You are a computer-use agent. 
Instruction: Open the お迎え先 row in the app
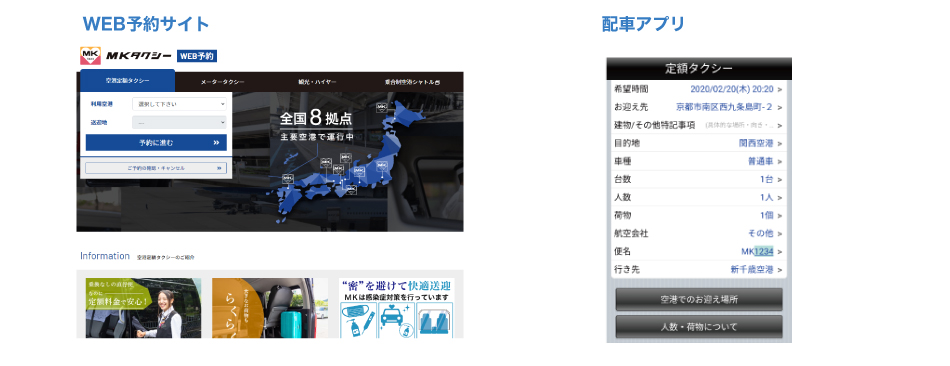pyautogui.click(x=699, y=107)
